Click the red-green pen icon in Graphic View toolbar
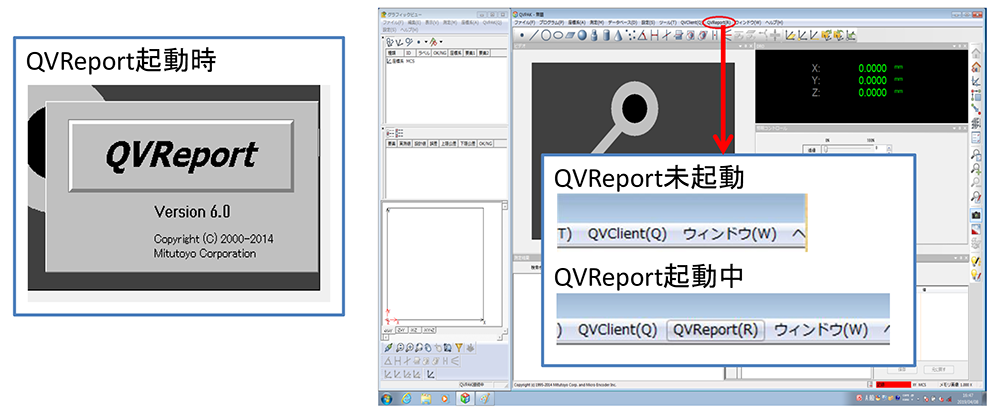1000x416 pixels. pos(433,42)
